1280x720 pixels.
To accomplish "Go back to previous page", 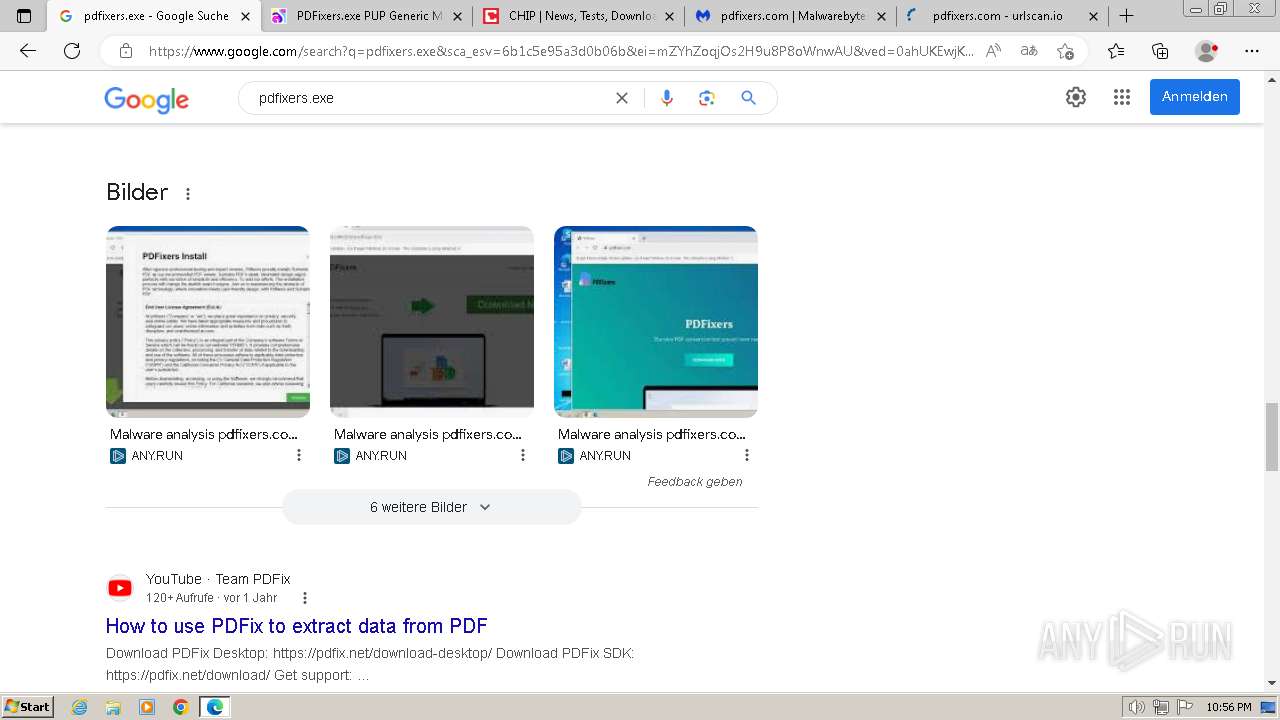I will [28, 51].
